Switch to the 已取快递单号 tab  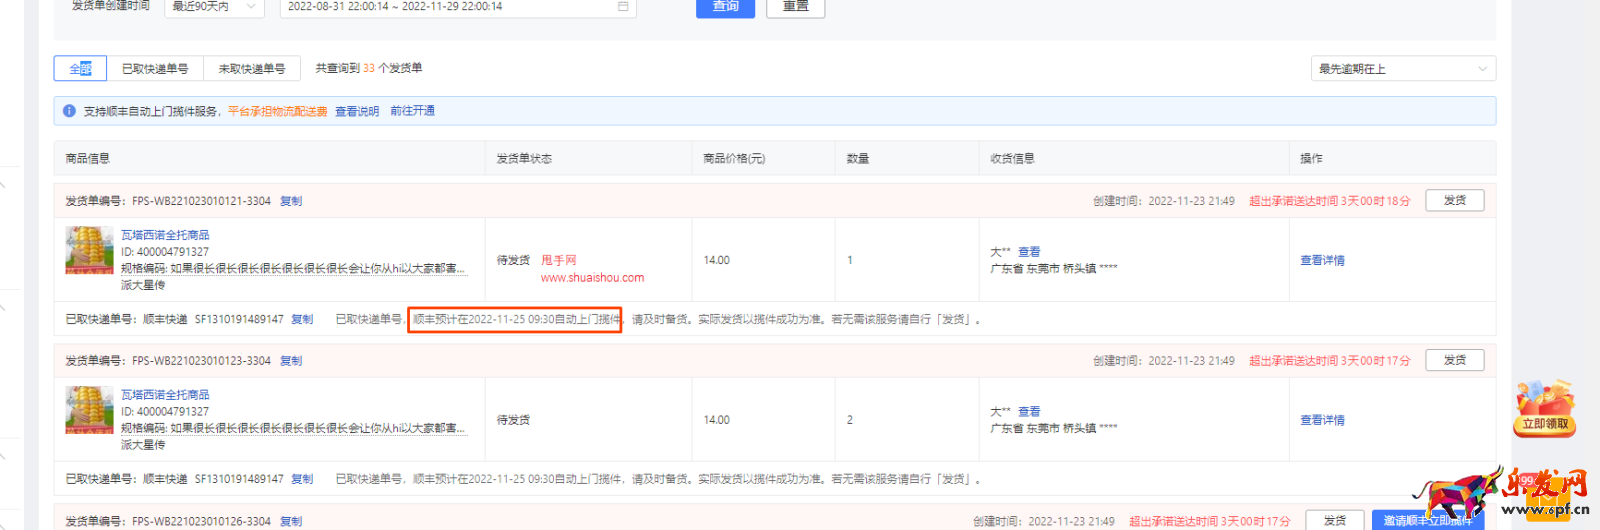[155, 68]
